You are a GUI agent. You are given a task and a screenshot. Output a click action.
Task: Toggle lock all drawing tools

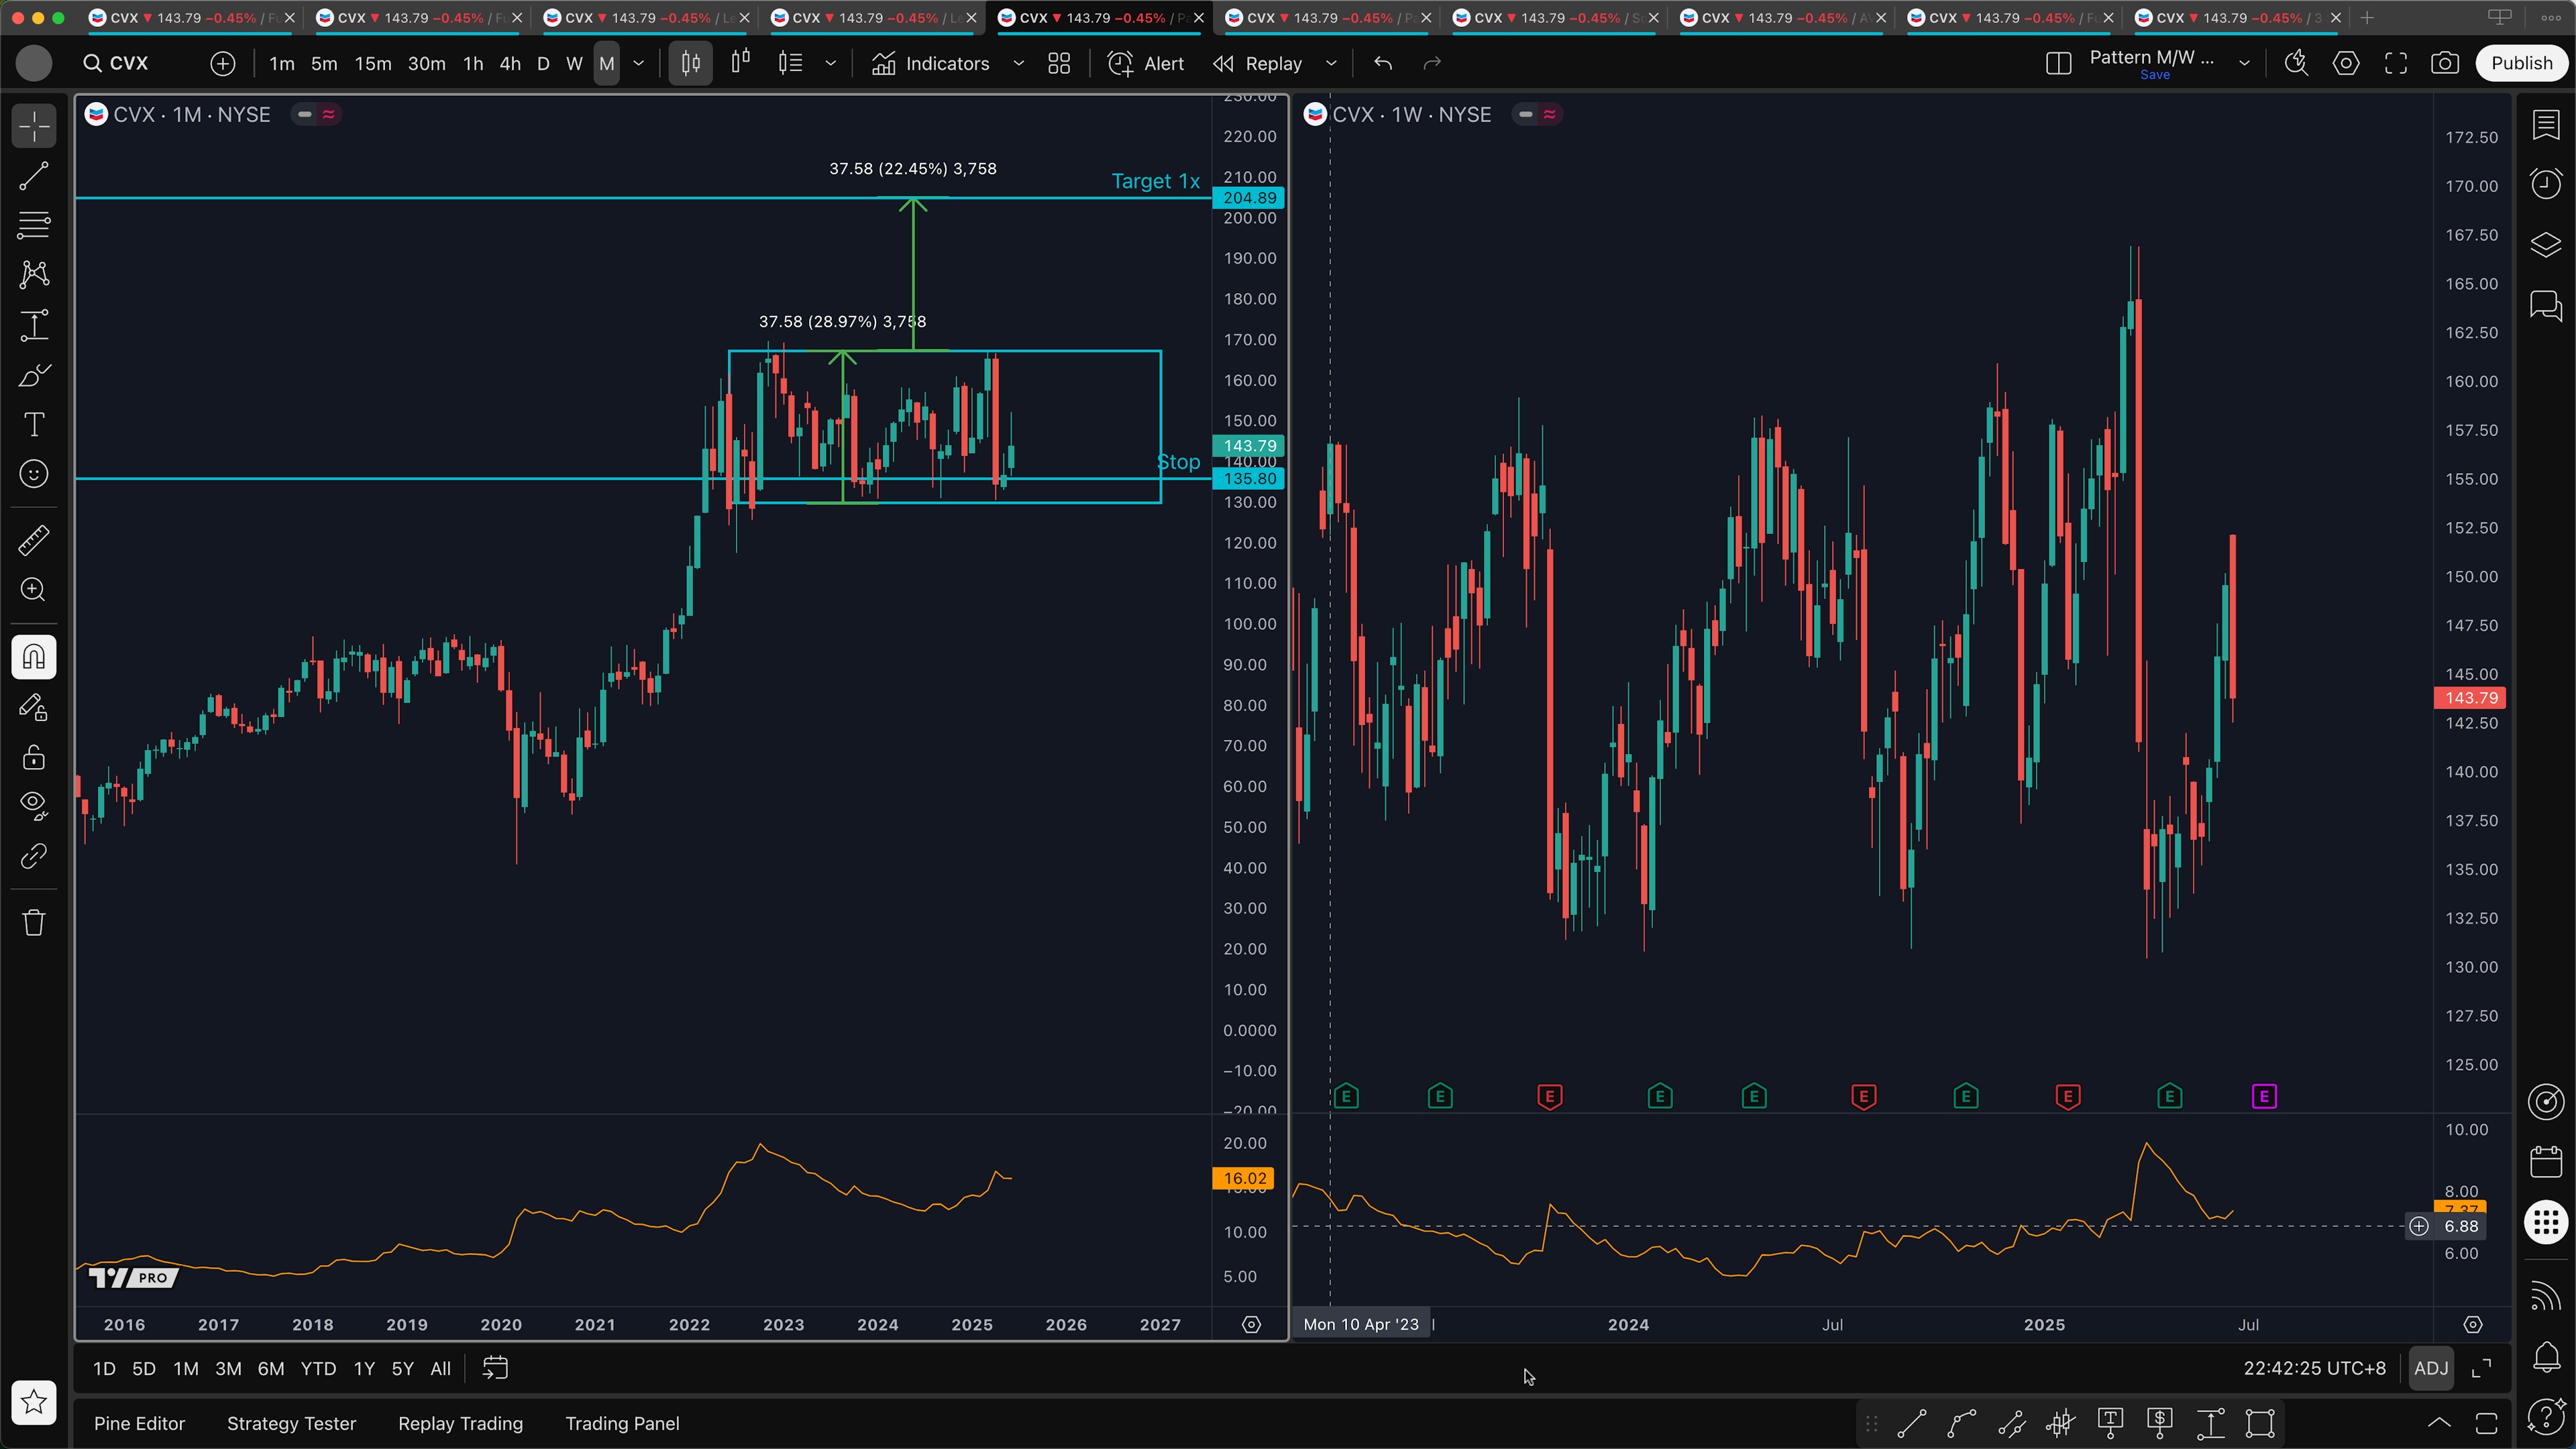34,757
